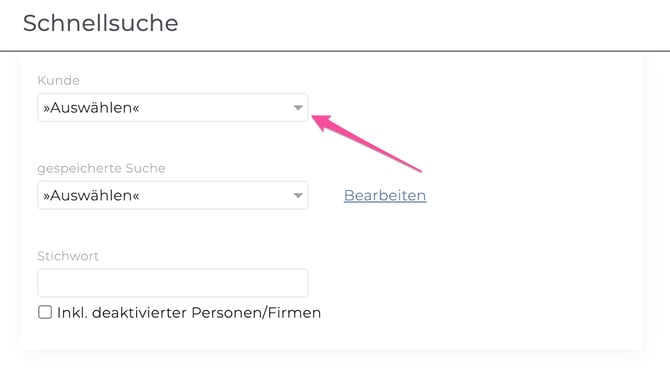Click the arrow icon of gespeicherte Suche
Screen dimensions: 670x374
tap(298, 196)
